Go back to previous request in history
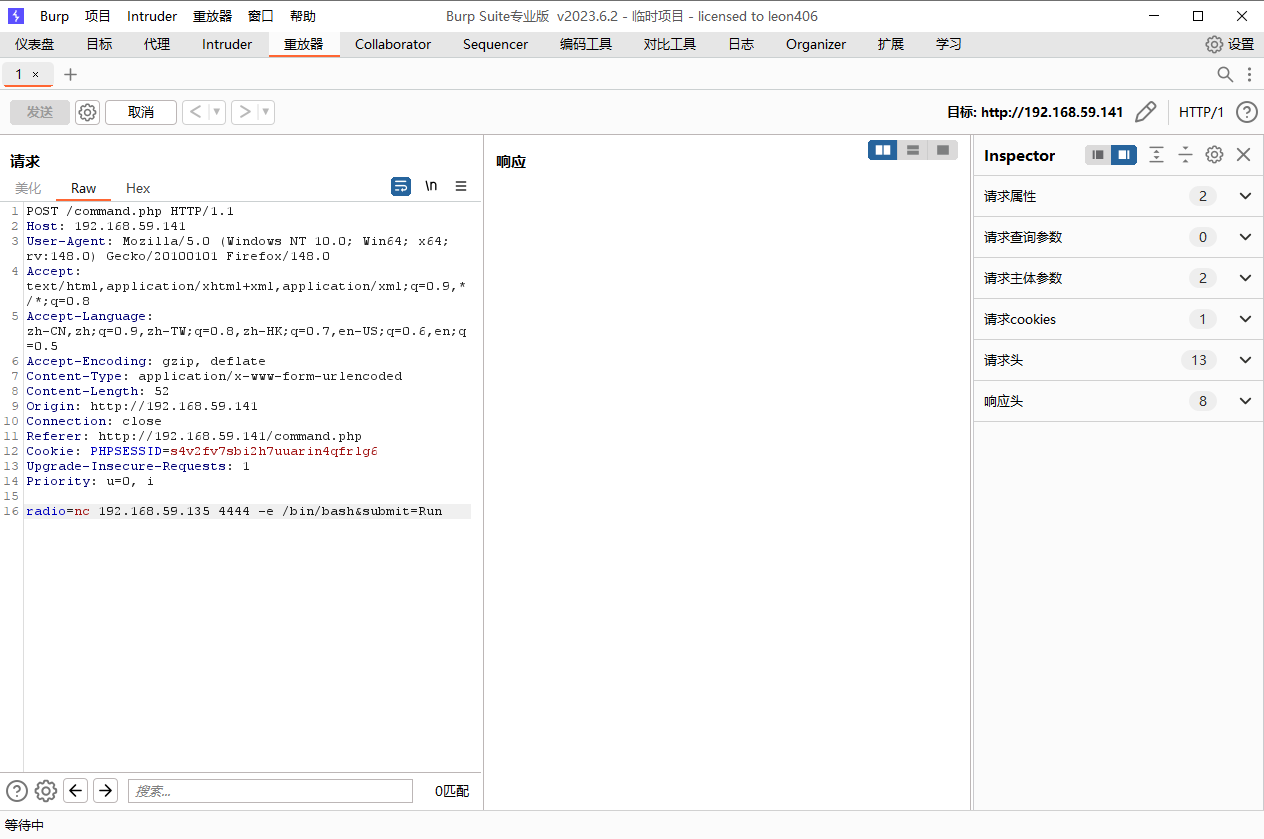The image size is (1264, 839). [195, 112]
